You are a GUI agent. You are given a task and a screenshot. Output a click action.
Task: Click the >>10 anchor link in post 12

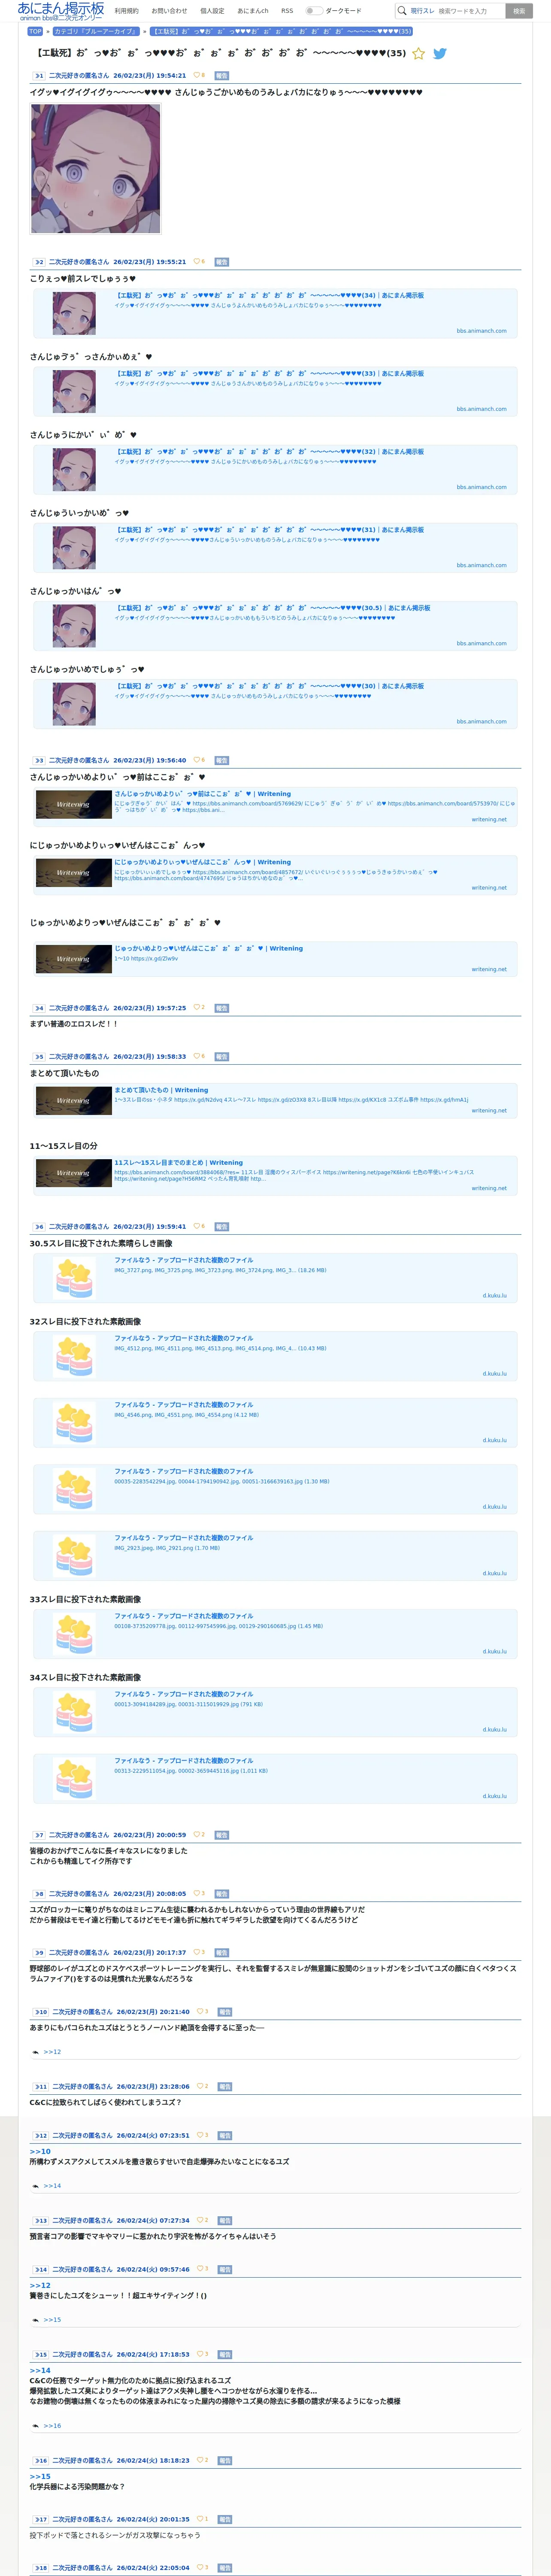click(x=40, y=2151)
